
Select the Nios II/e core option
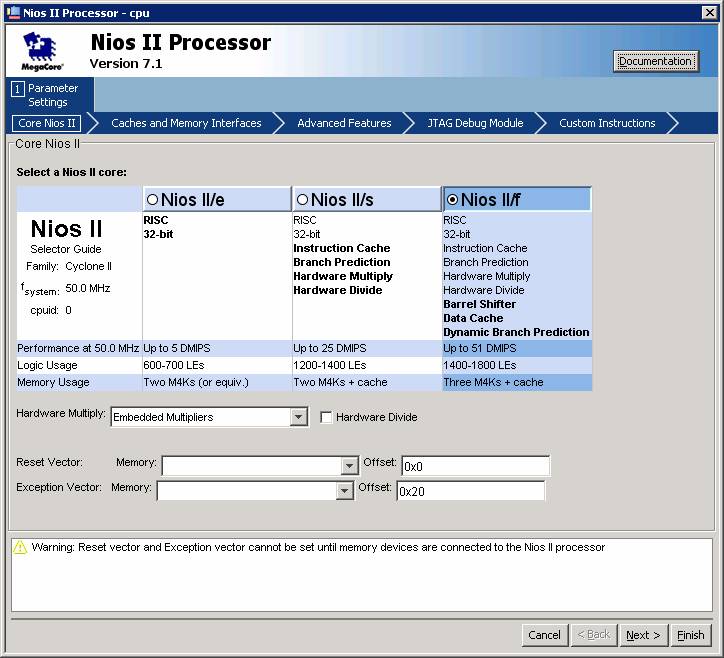[x=153, y=200]
